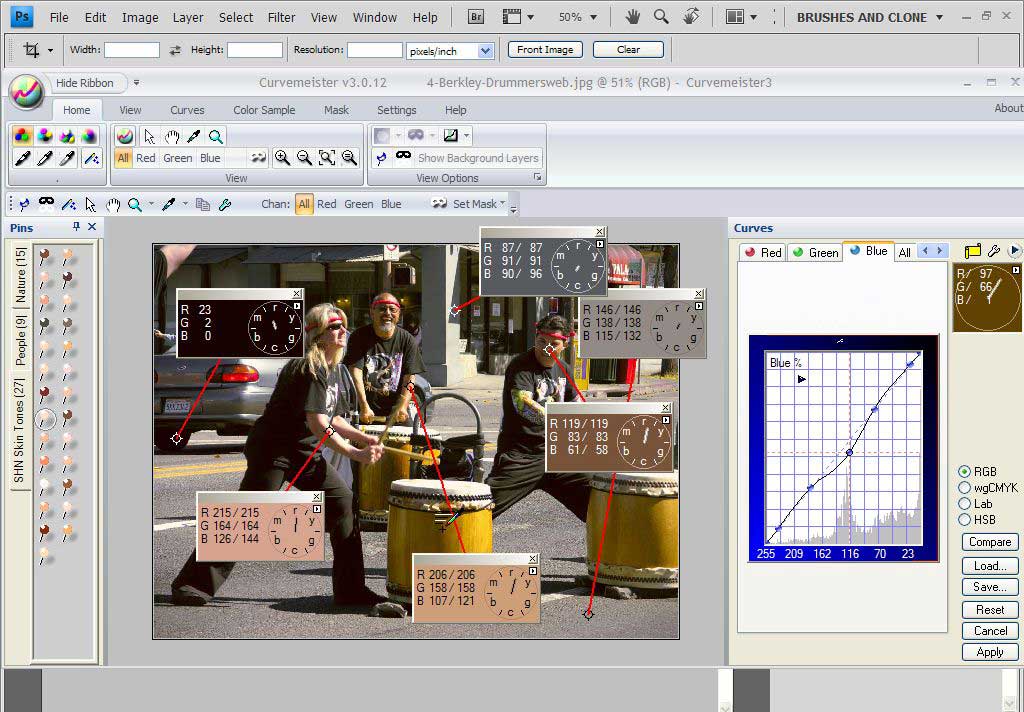The image size is (1024, 712).
Task: Click Show Background Layers option
Action: [x=478, y=158]
